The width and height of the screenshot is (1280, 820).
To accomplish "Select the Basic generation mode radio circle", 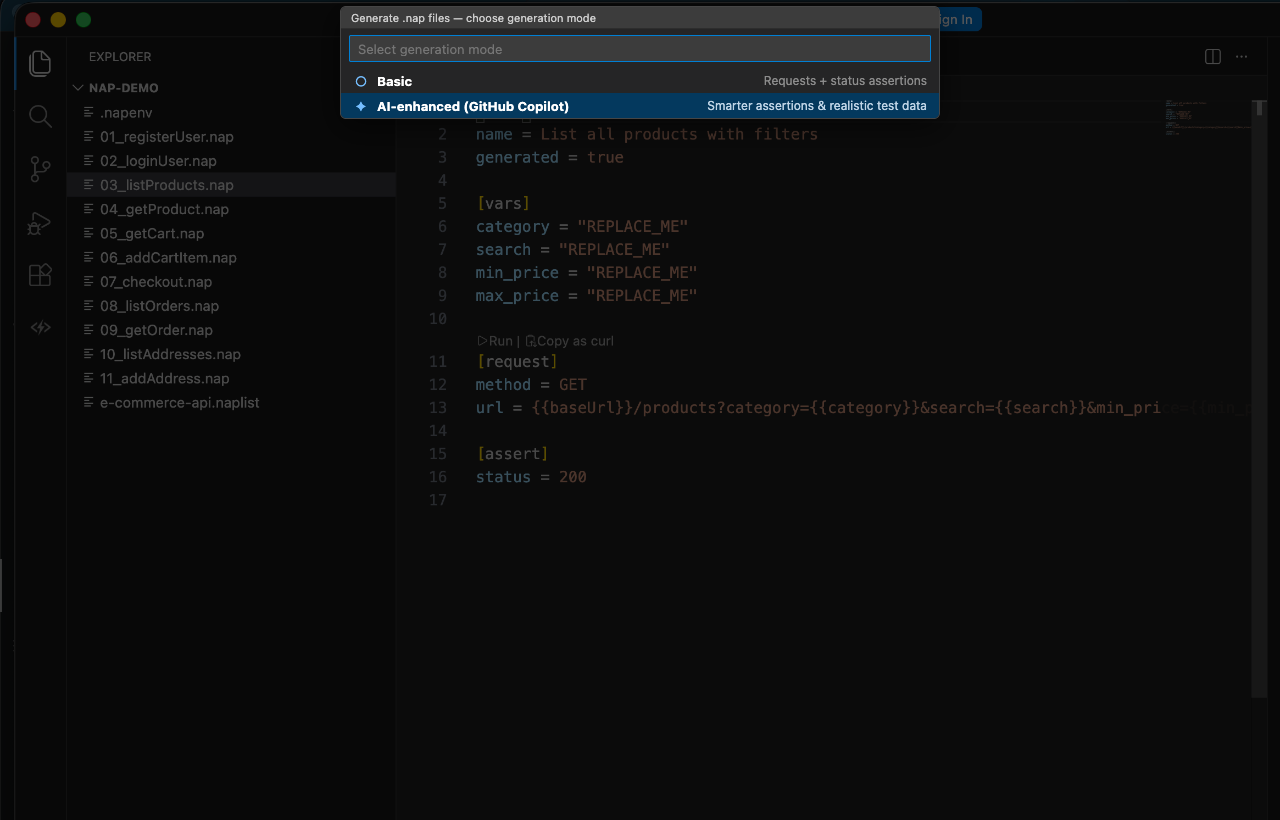I will click(361, 81).
